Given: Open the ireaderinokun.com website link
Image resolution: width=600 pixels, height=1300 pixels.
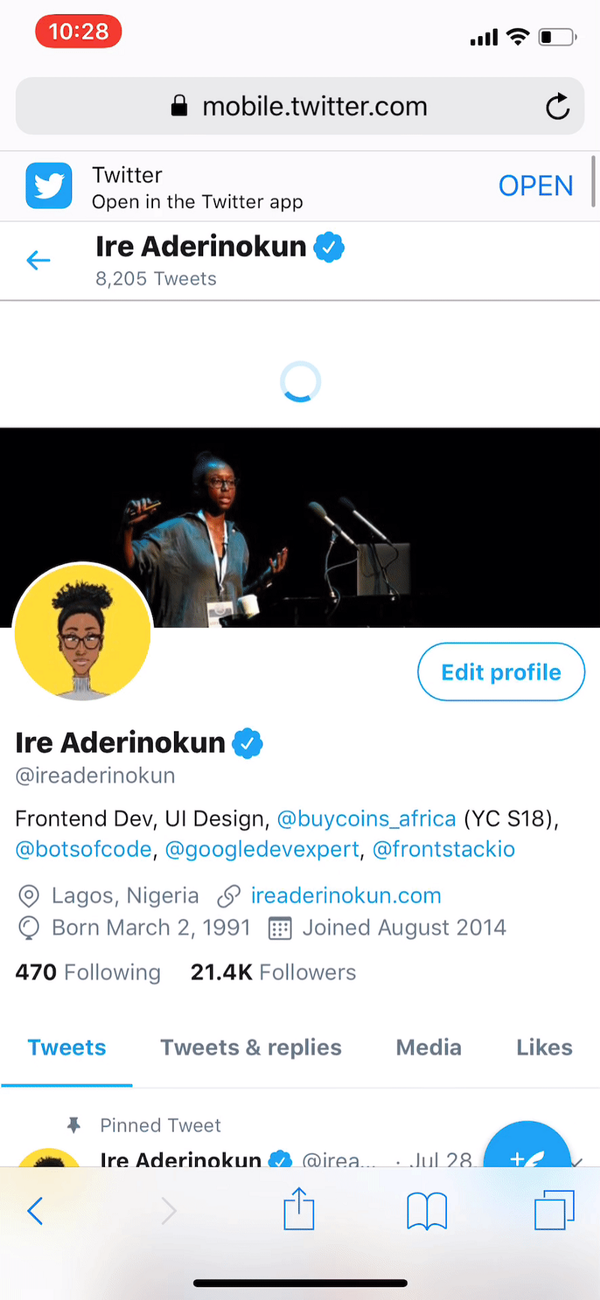Looking at the screenshot, I should click(346, 895).
